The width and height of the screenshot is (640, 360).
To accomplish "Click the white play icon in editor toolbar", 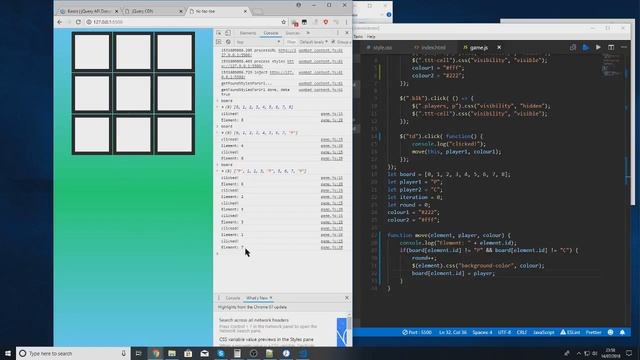I will click(x=598, y=47).
